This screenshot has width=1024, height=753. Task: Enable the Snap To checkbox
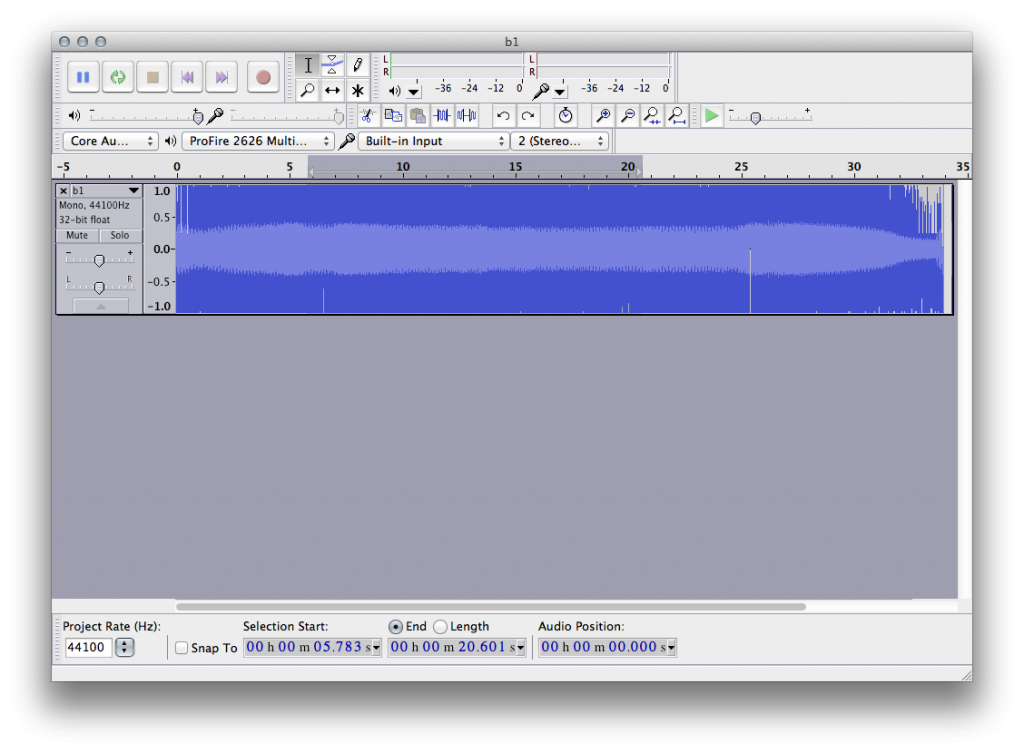pos(181,647)
